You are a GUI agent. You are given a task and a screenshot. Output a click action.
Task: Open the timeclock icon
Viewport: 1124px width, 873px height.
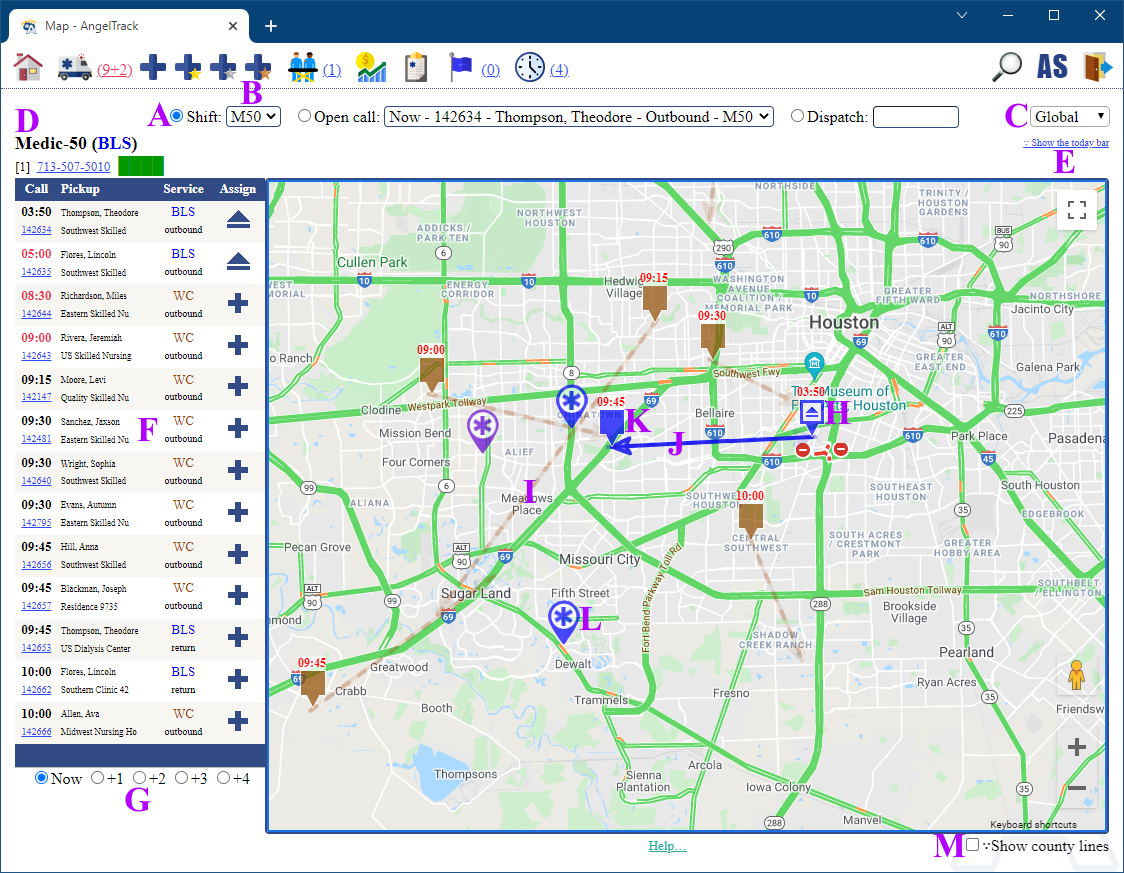530,67
